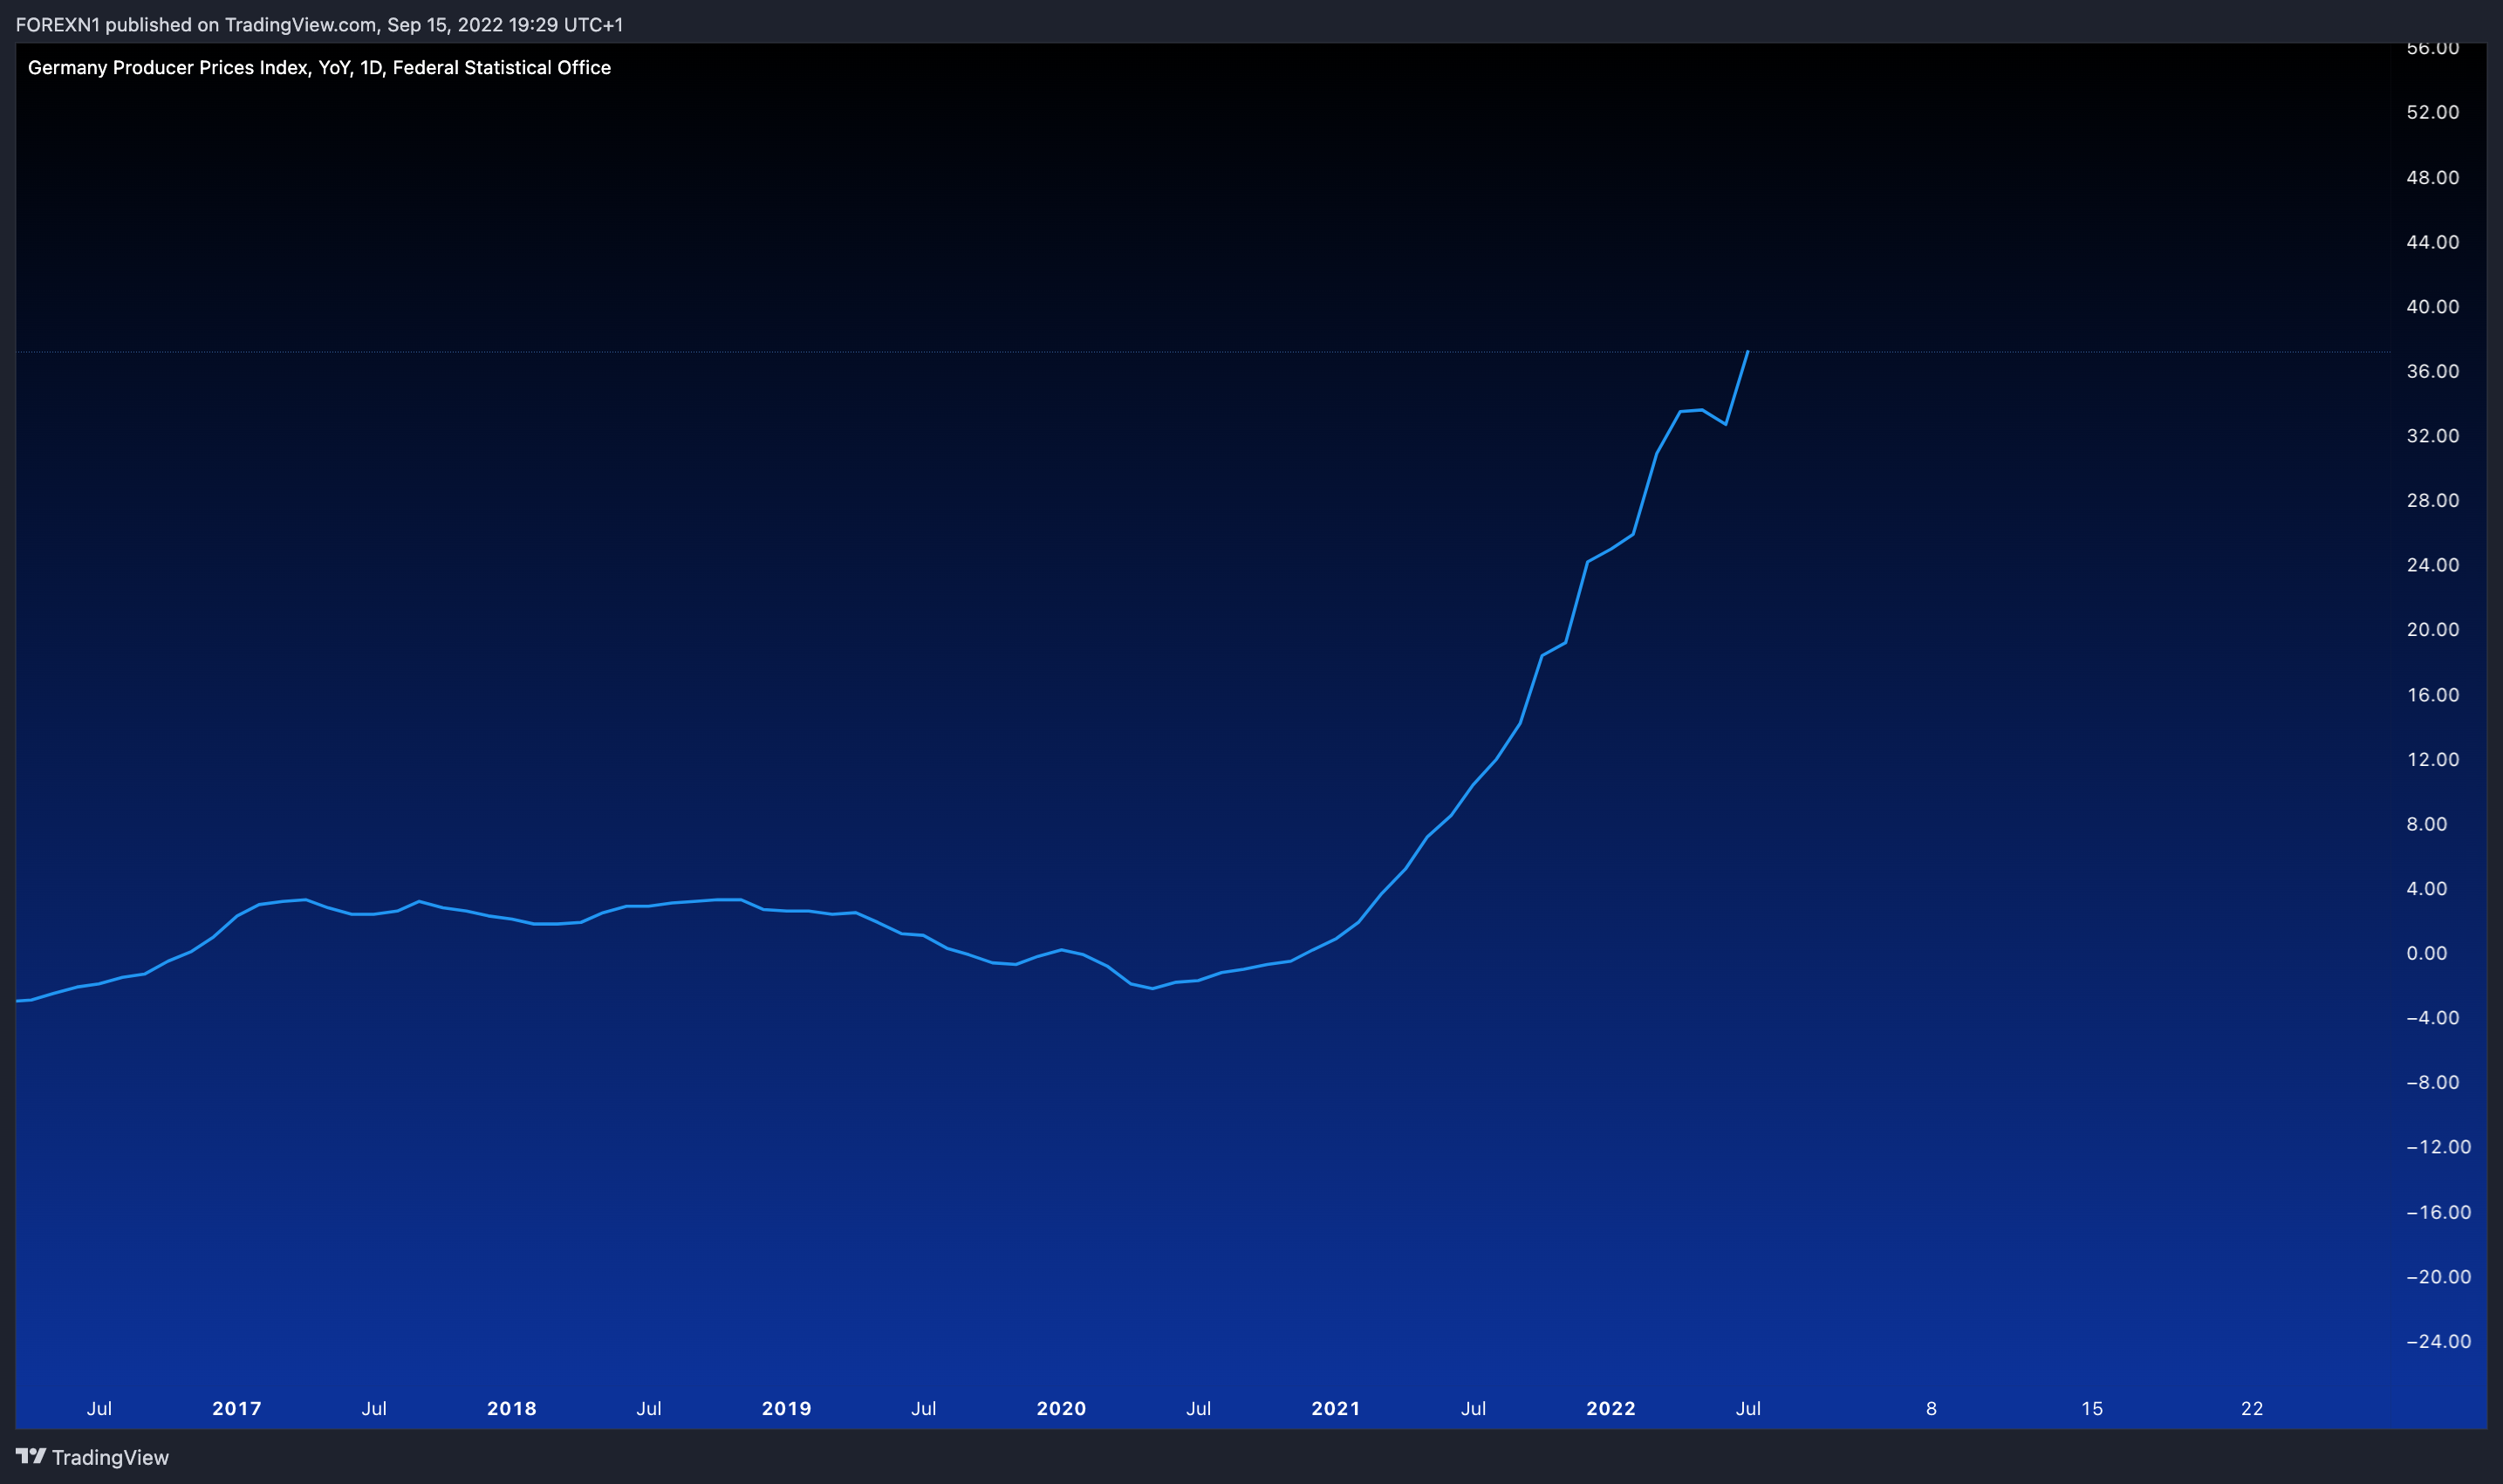Click the −16.00 price axis label
Viewport: 2503px width, 1484px height.
click(x=2438, y=1212)
